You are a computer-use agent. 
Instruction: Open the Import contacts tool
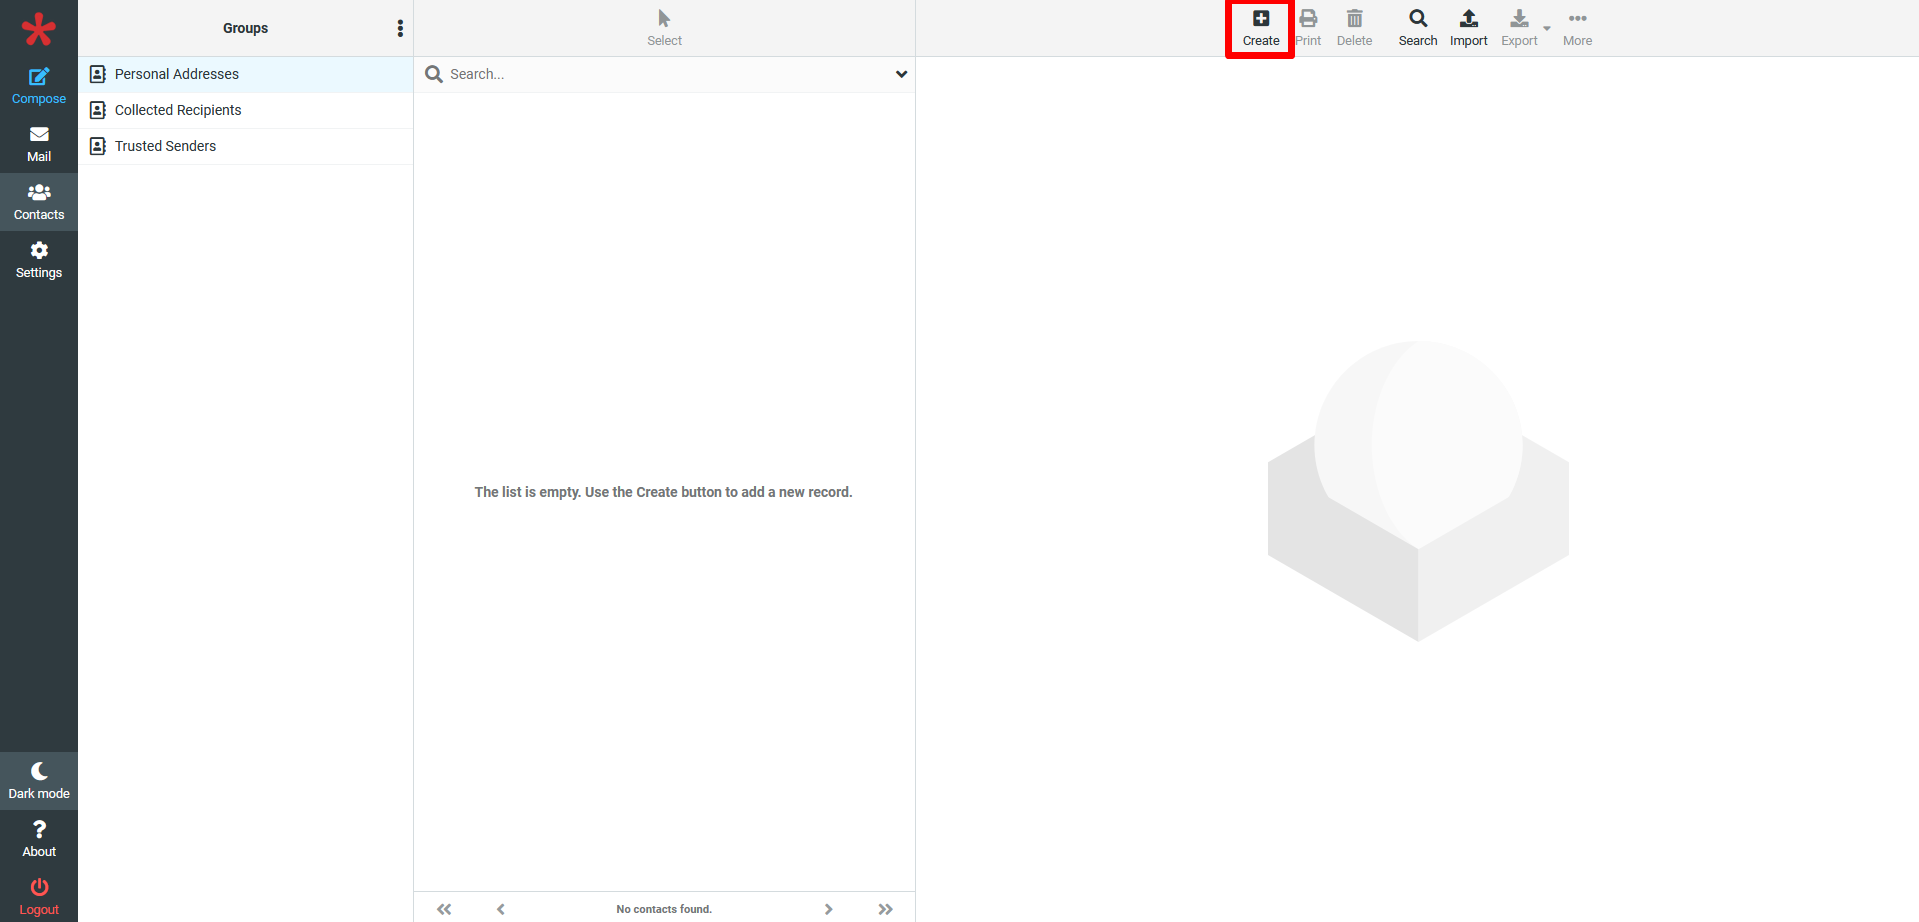coord(1468,28)
